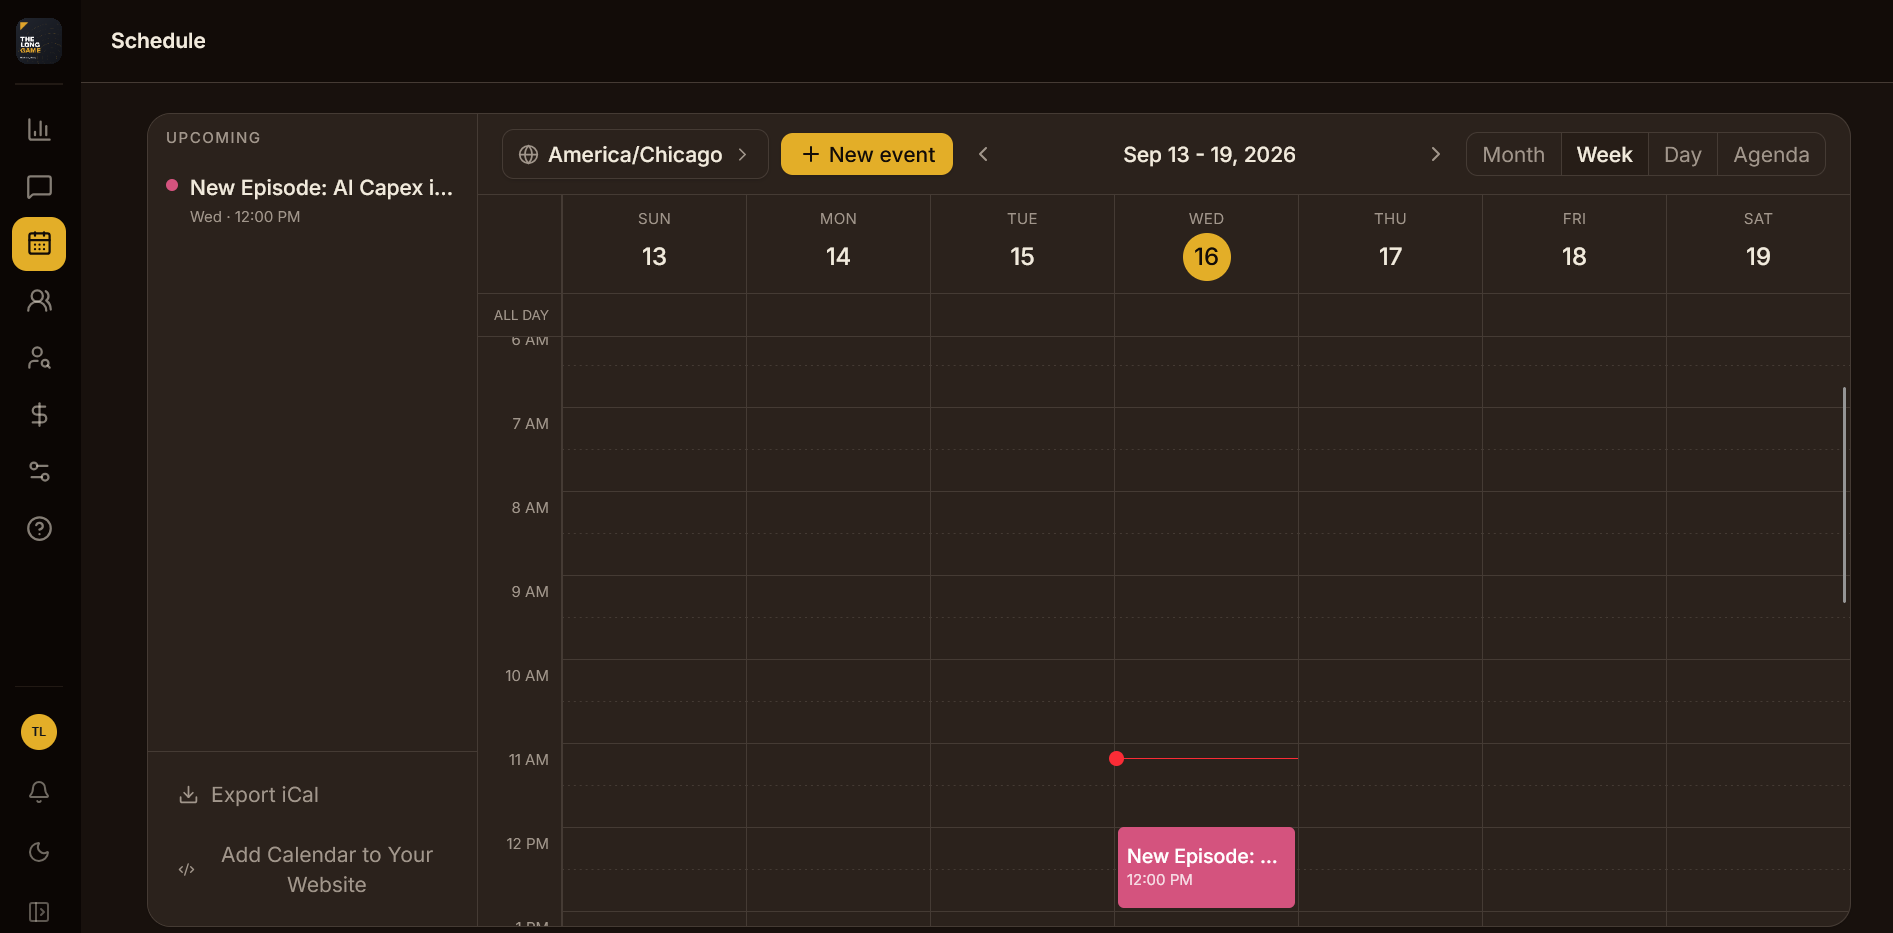Open the messages chat bubble icon
The height and width of the screenshot is (933, 1893).
39,187
